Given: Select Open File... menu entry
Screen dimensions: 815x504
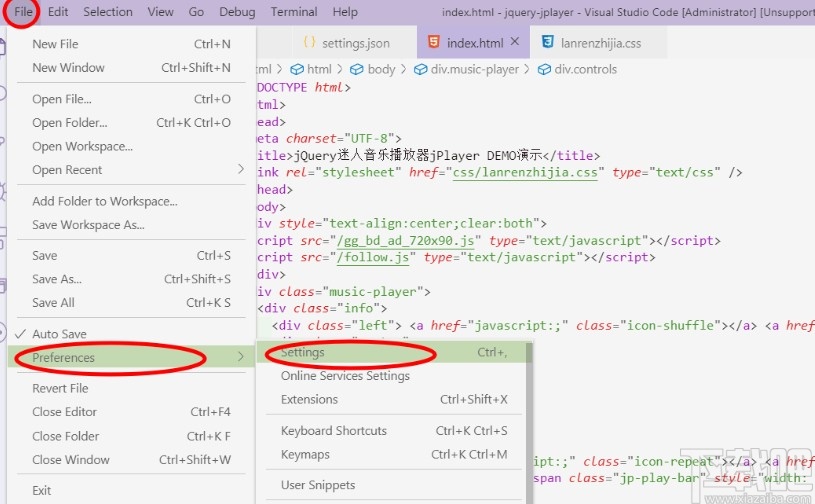Looking at the screenshot, I should (x=131, y=99).
